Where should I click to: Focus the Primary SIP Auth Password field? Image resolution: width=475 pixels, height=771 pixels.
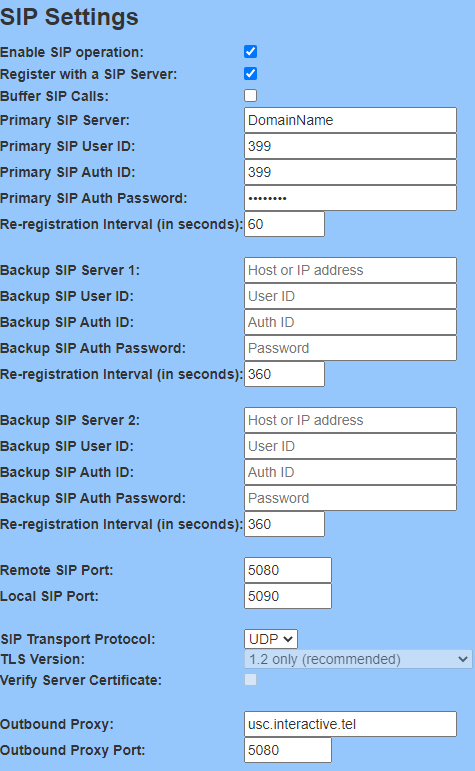(x=350, y=198)
